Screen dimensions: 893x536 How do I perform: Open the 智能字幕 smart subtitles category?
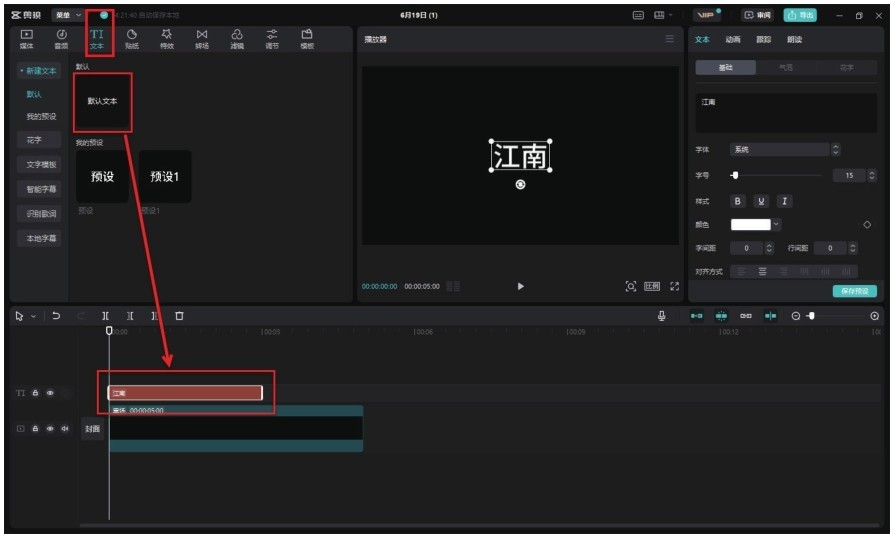[40, 189]
